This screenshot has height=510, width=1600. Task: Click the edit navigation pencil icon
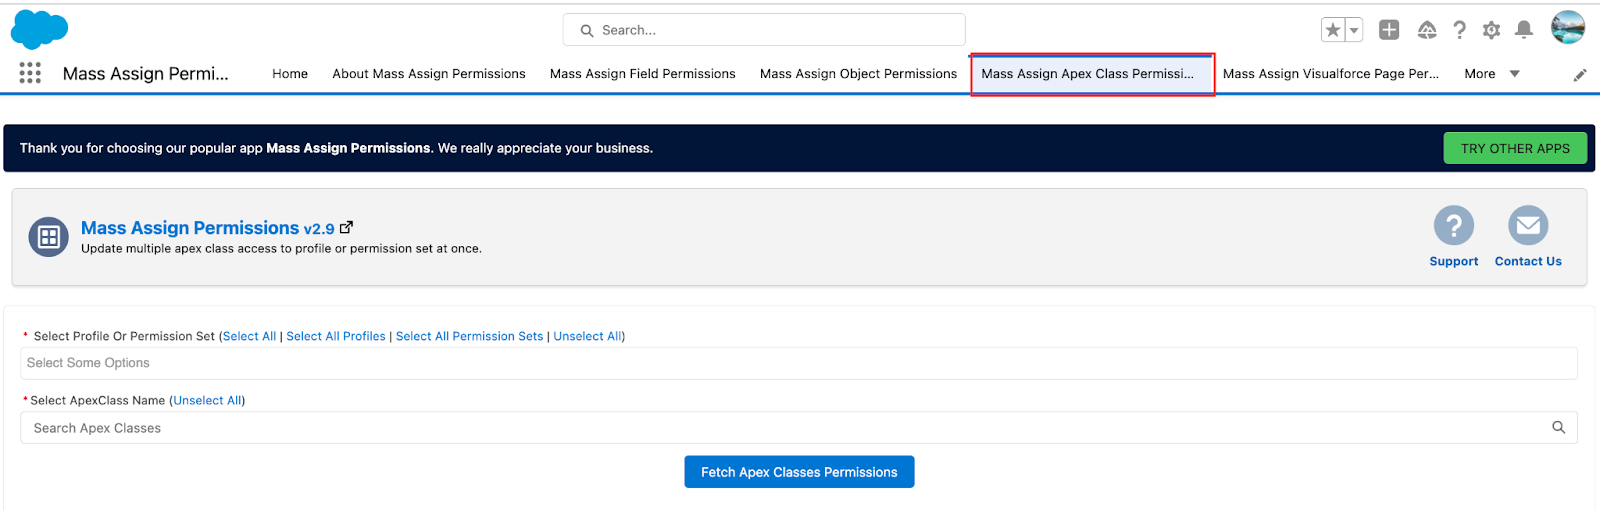click(x=1580, y=75)
